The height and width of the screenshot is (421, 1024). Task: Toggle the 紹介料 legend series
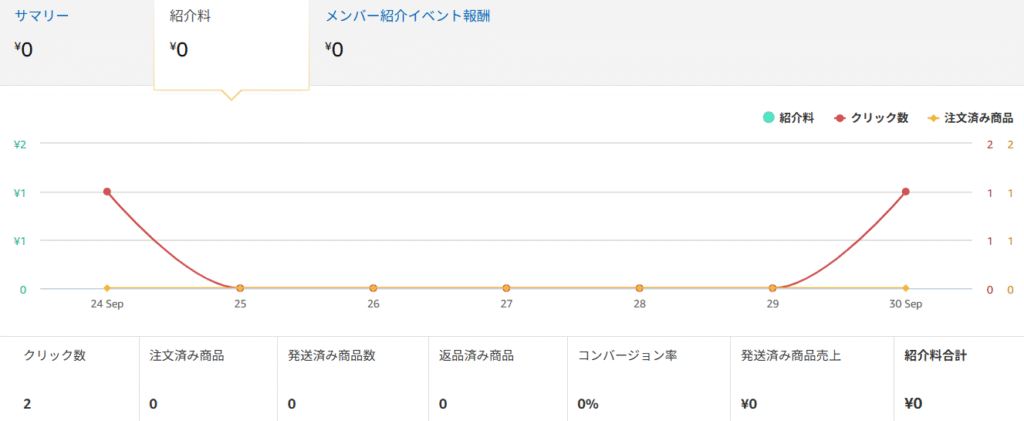click(797, 118)
